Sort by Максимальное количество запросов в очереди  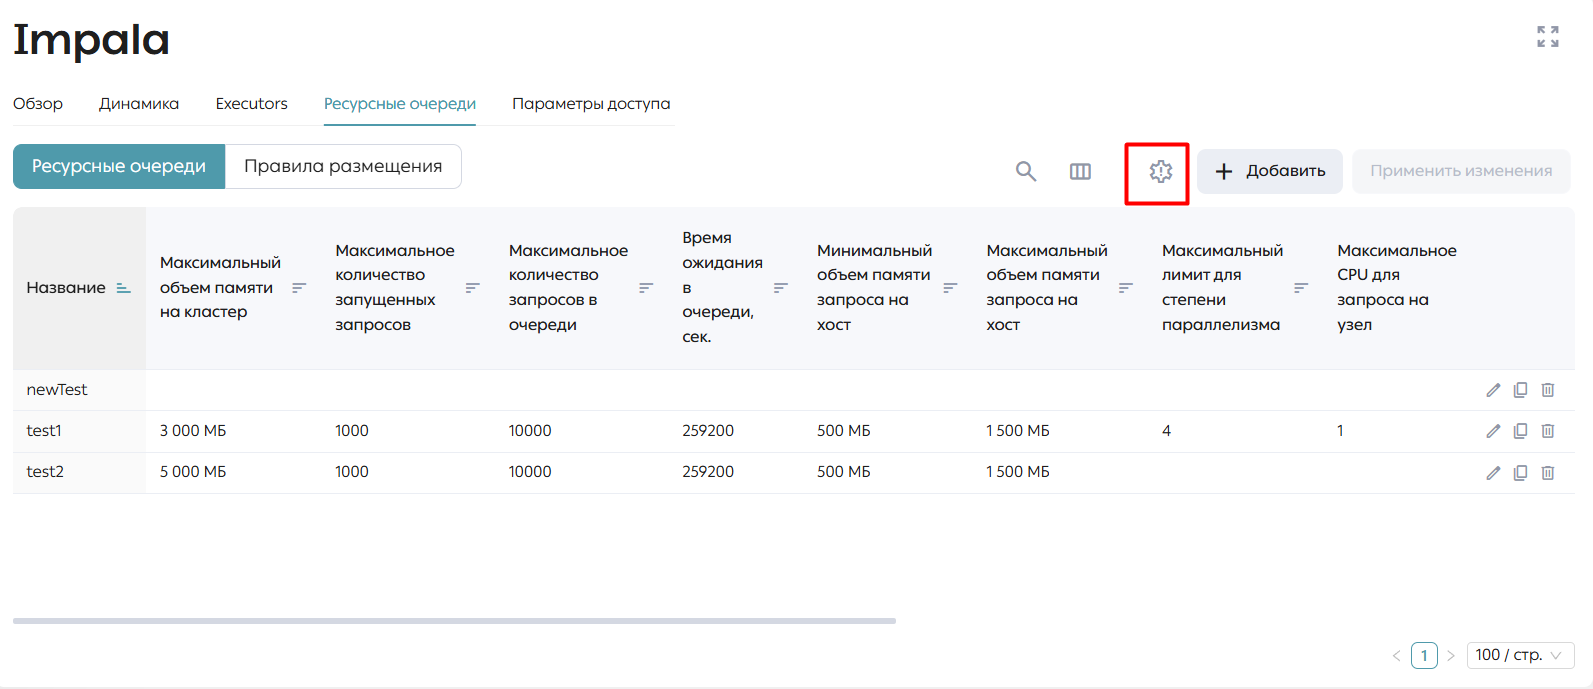[646, 288]
